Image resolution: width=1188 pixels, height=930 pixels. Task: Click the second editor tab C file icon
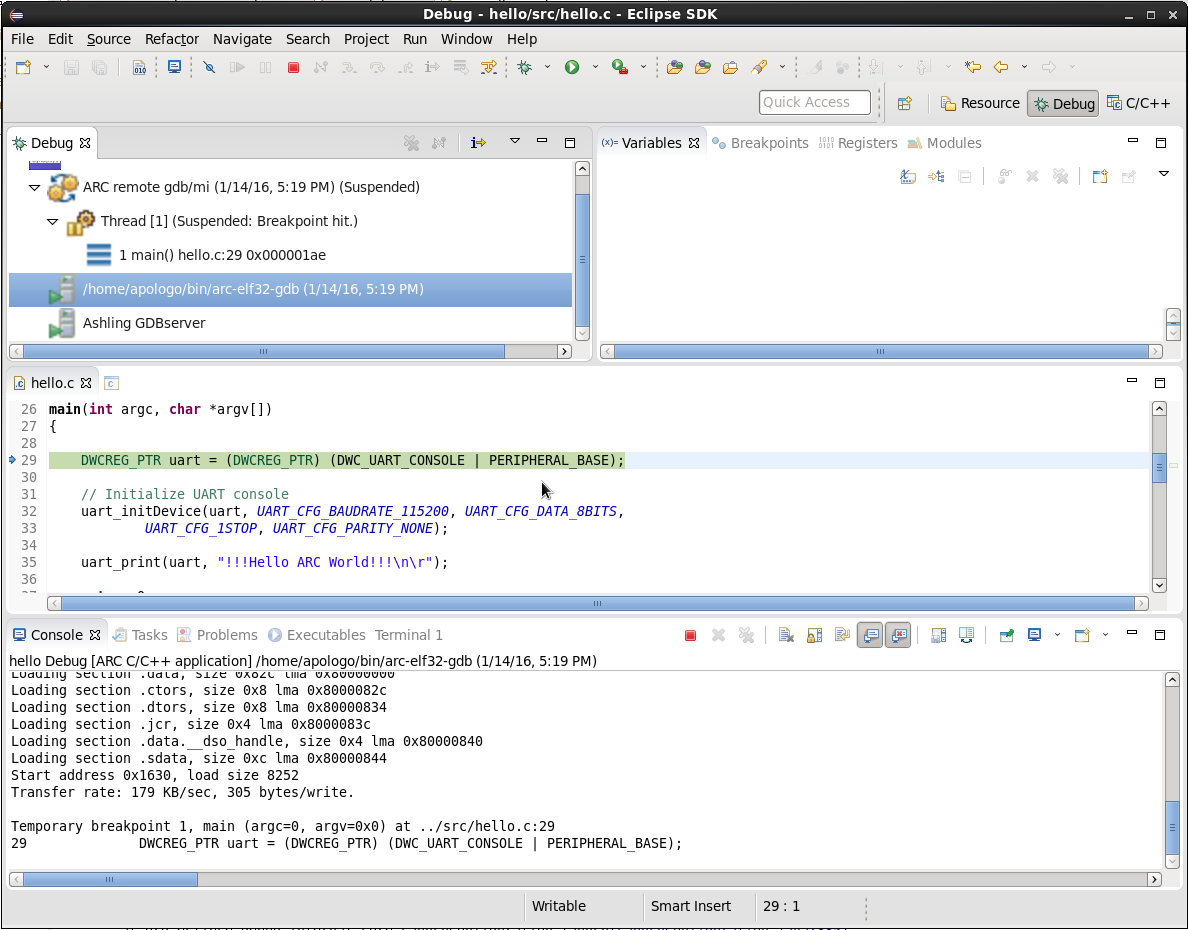[x=111, y=383]
